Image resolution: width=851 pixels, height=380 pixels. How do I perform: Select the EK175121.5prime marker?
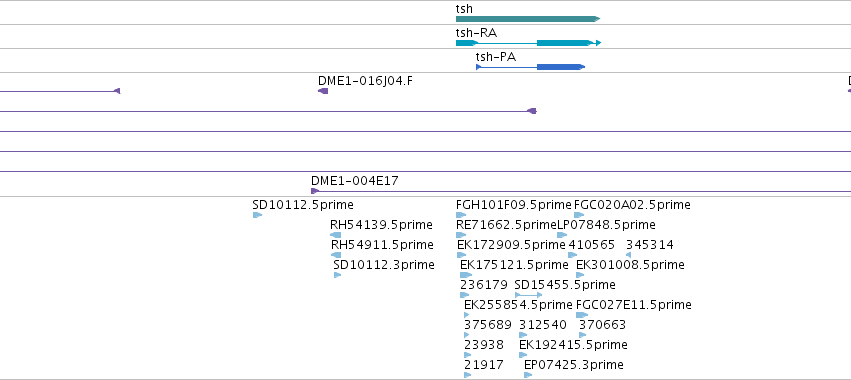466,275
